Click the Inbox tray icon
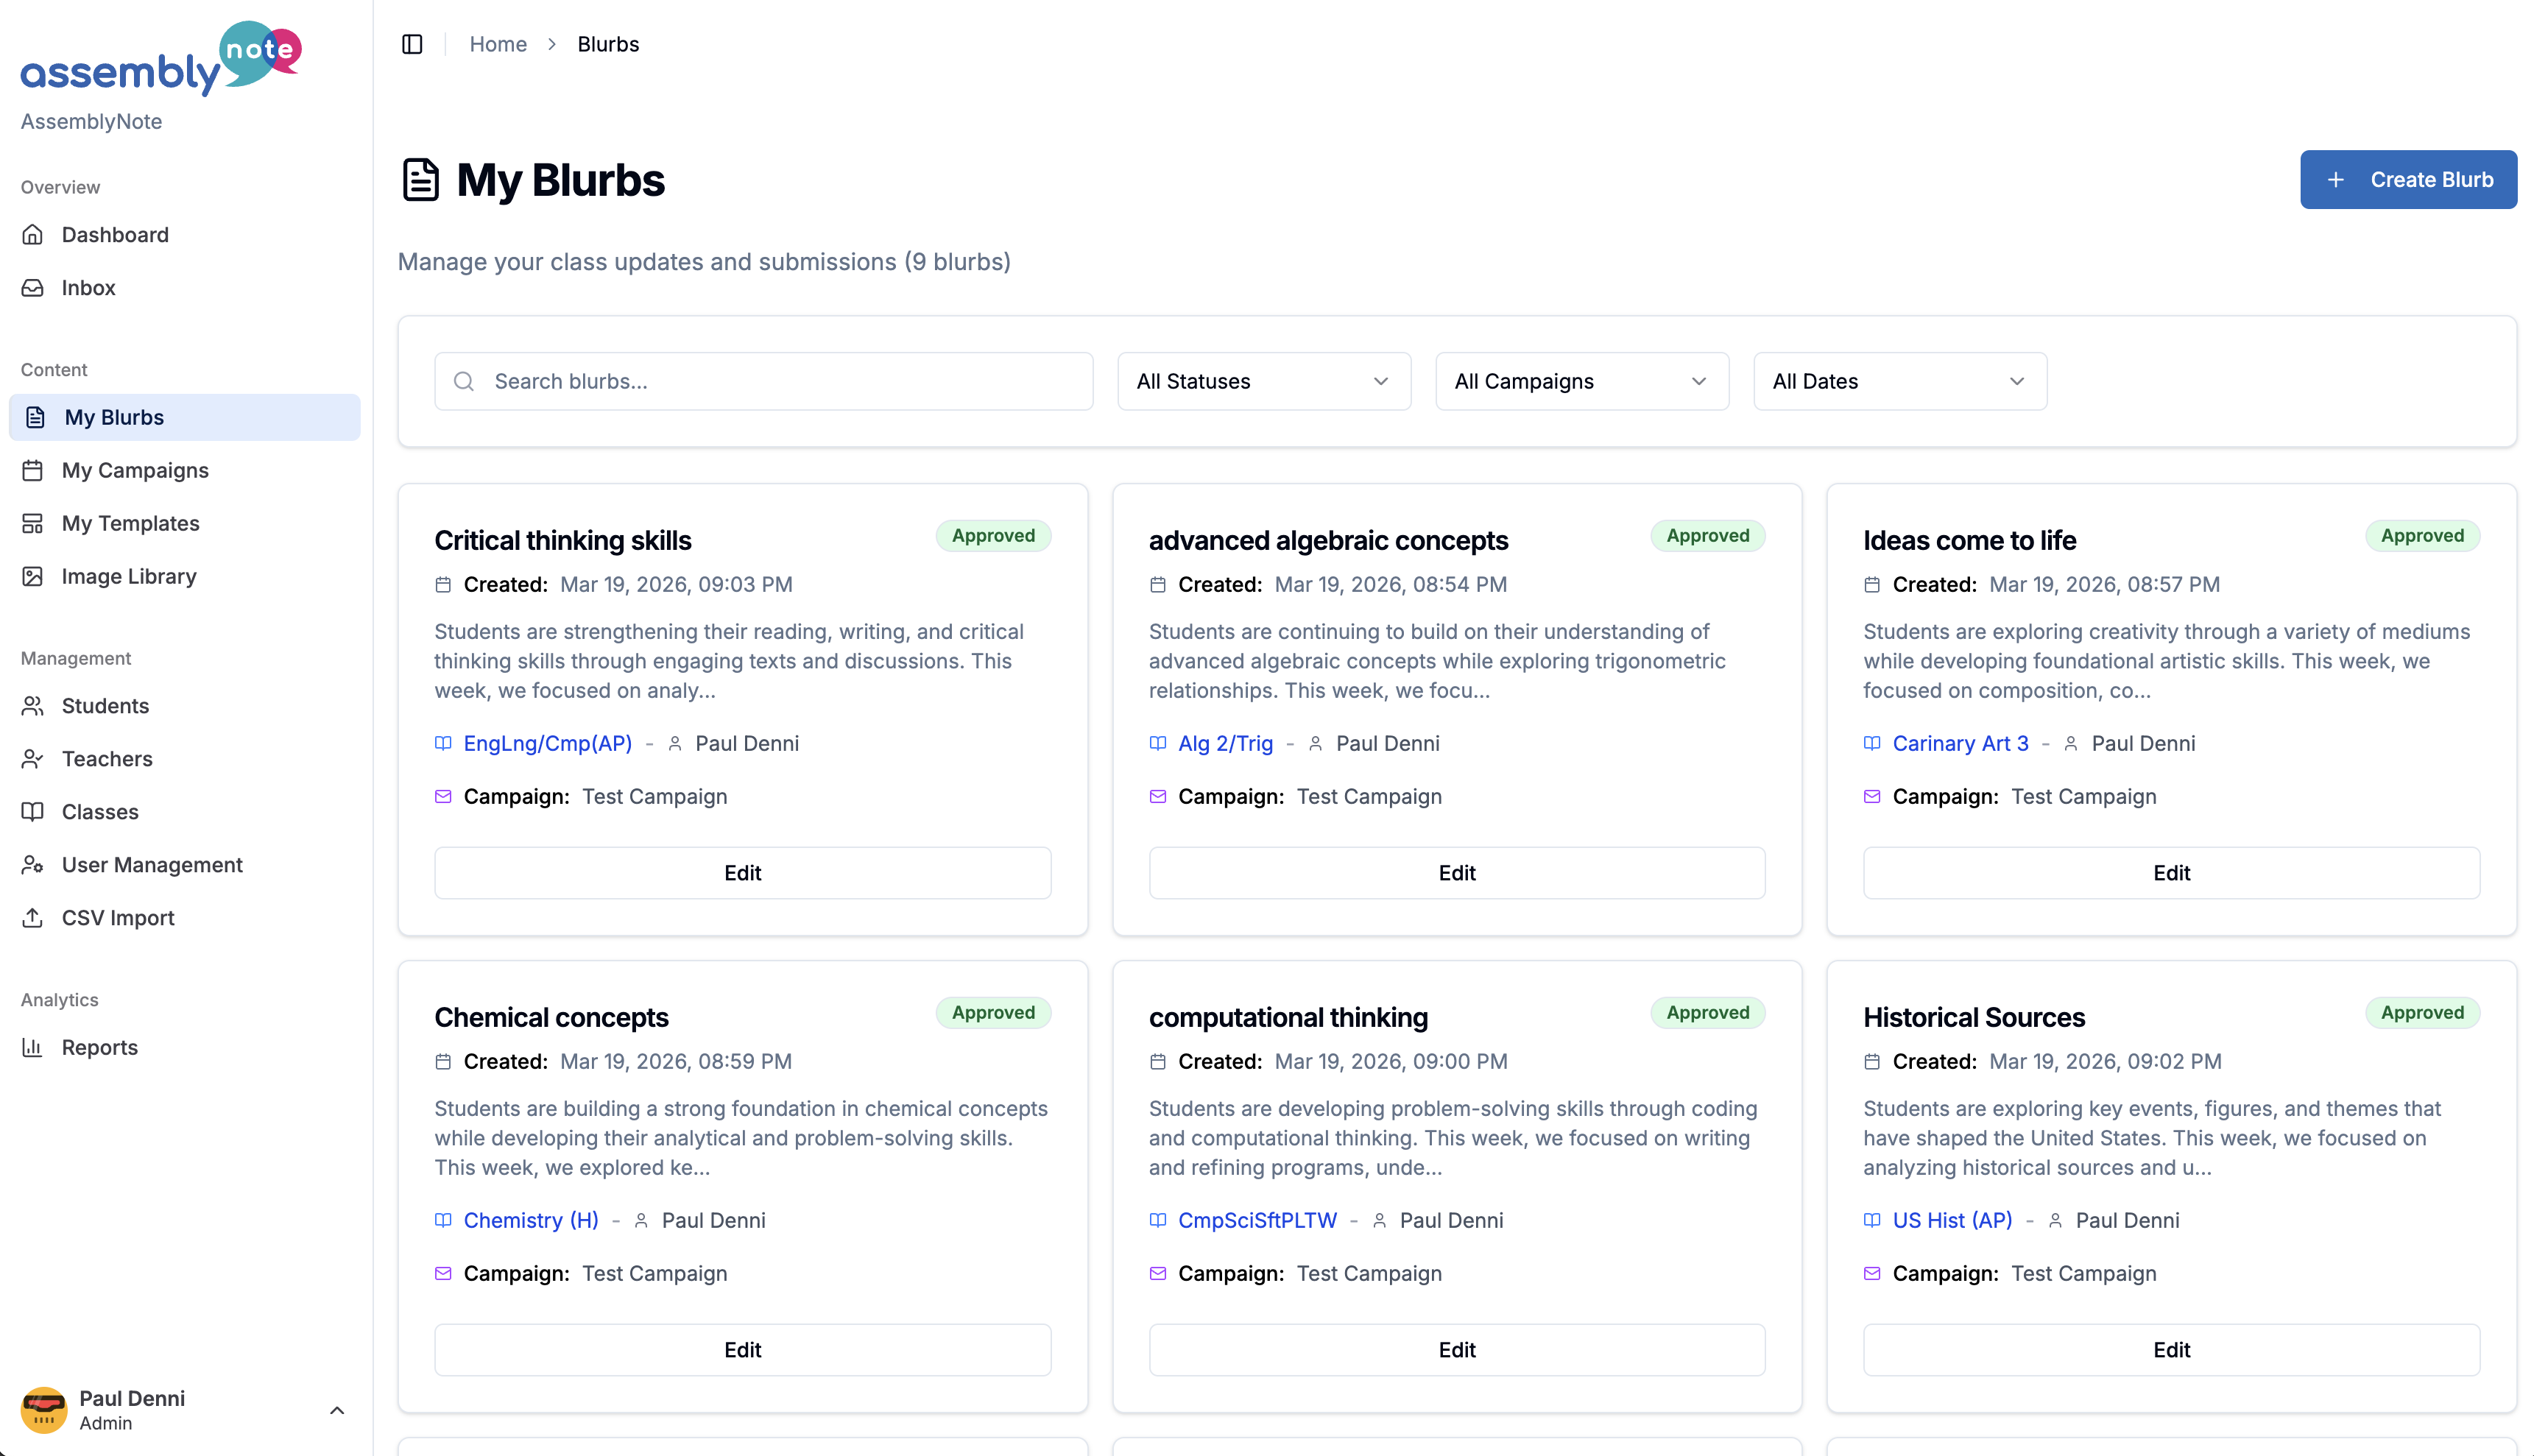The image size is (2534, 1456). pos(33,287)
